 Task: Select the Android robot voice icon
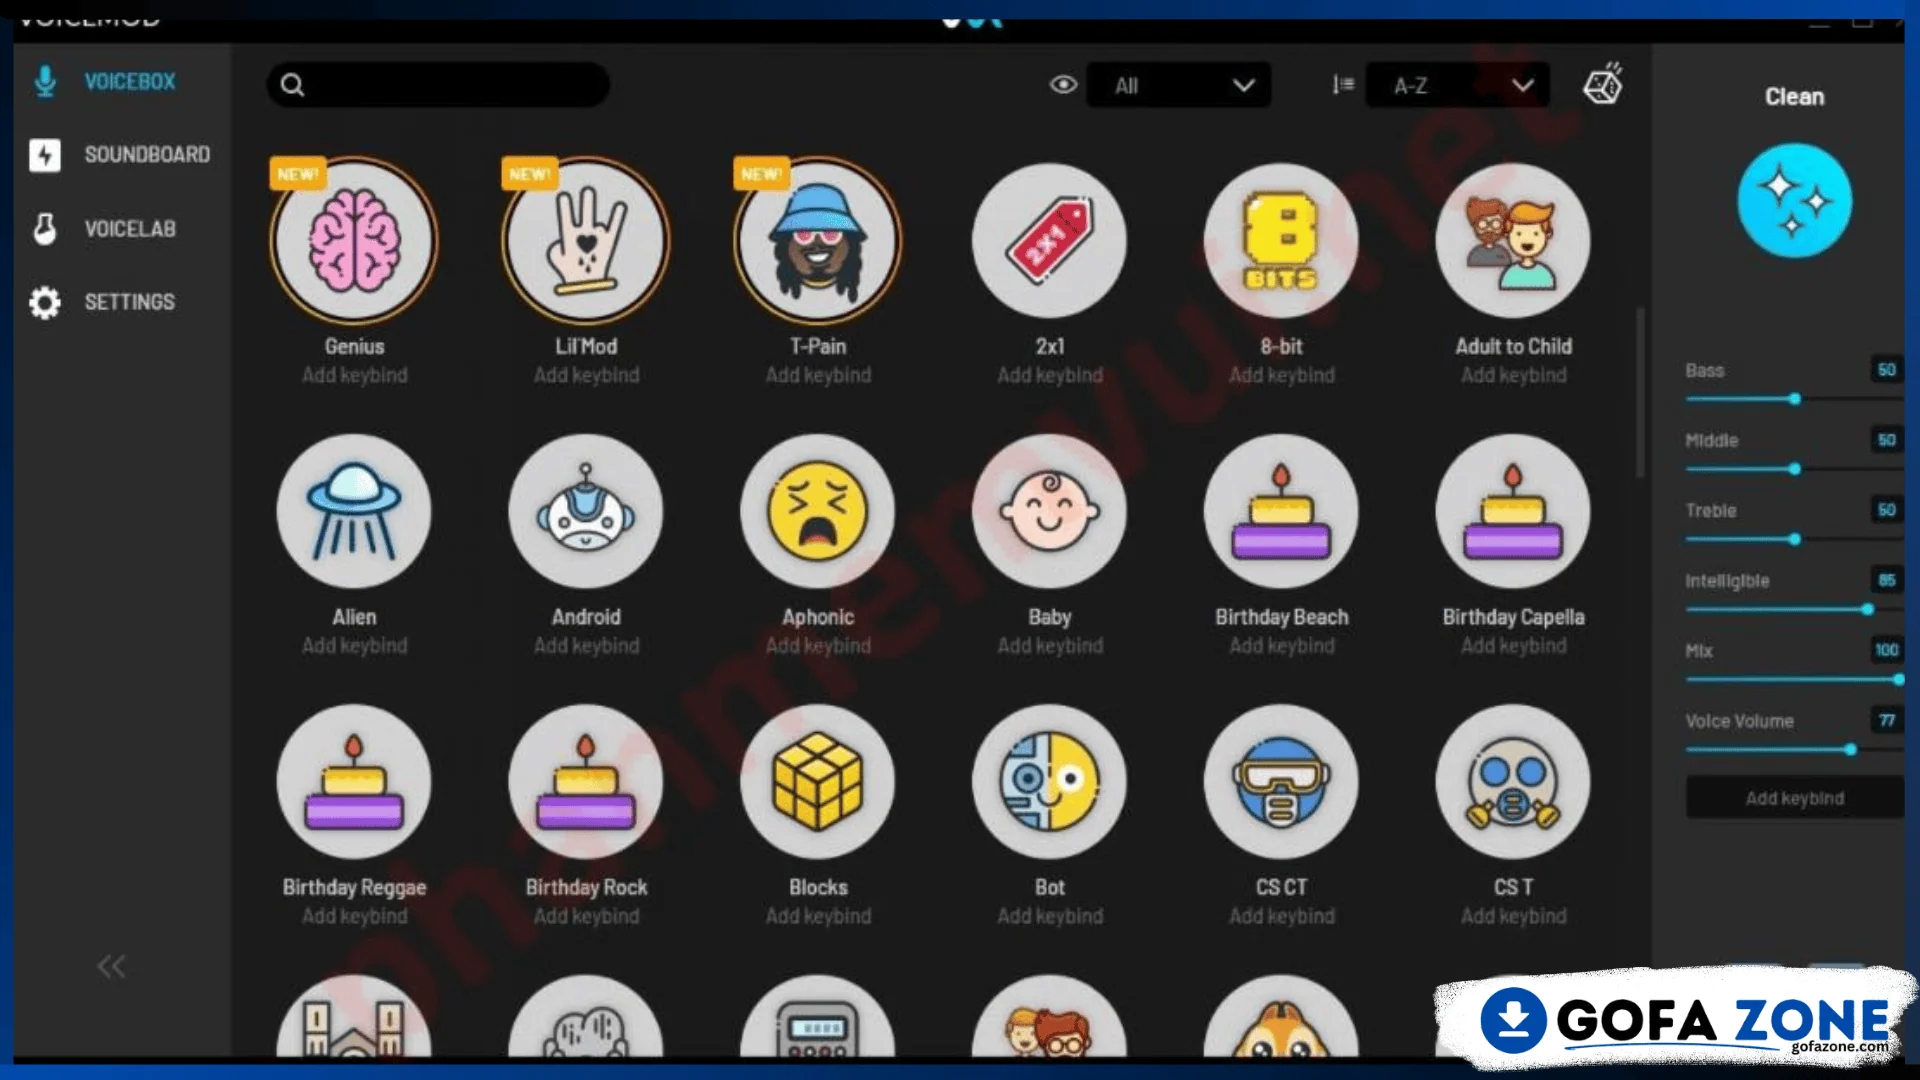tap(586, 511)
